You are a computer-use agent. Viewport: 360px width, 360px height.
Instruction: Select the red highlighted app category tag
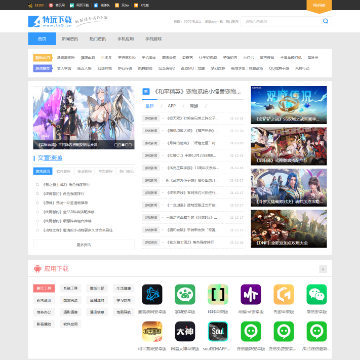click(44, 288)
